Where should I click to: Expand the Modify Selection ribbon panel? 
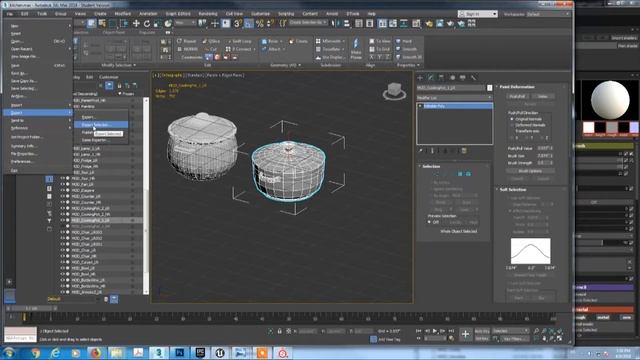pyautogui.click(x=118, y=65)
